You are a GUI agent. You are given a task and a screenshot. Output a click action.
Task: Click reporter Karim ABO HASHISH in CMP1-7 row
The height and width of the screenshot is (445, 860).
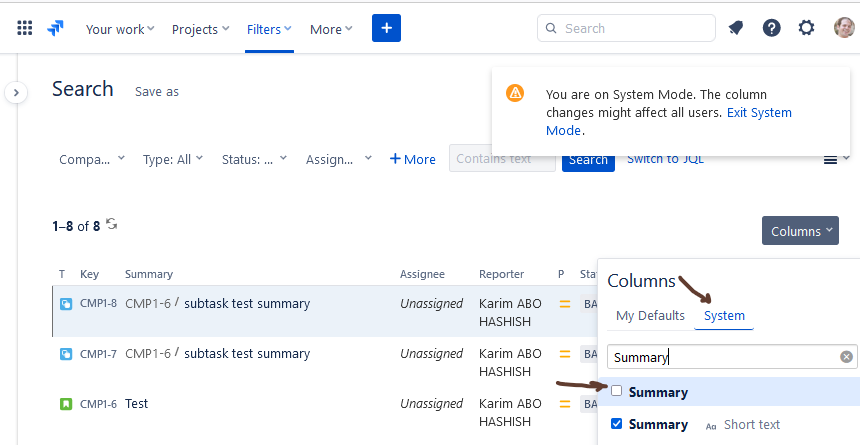(x=510, y=362)
